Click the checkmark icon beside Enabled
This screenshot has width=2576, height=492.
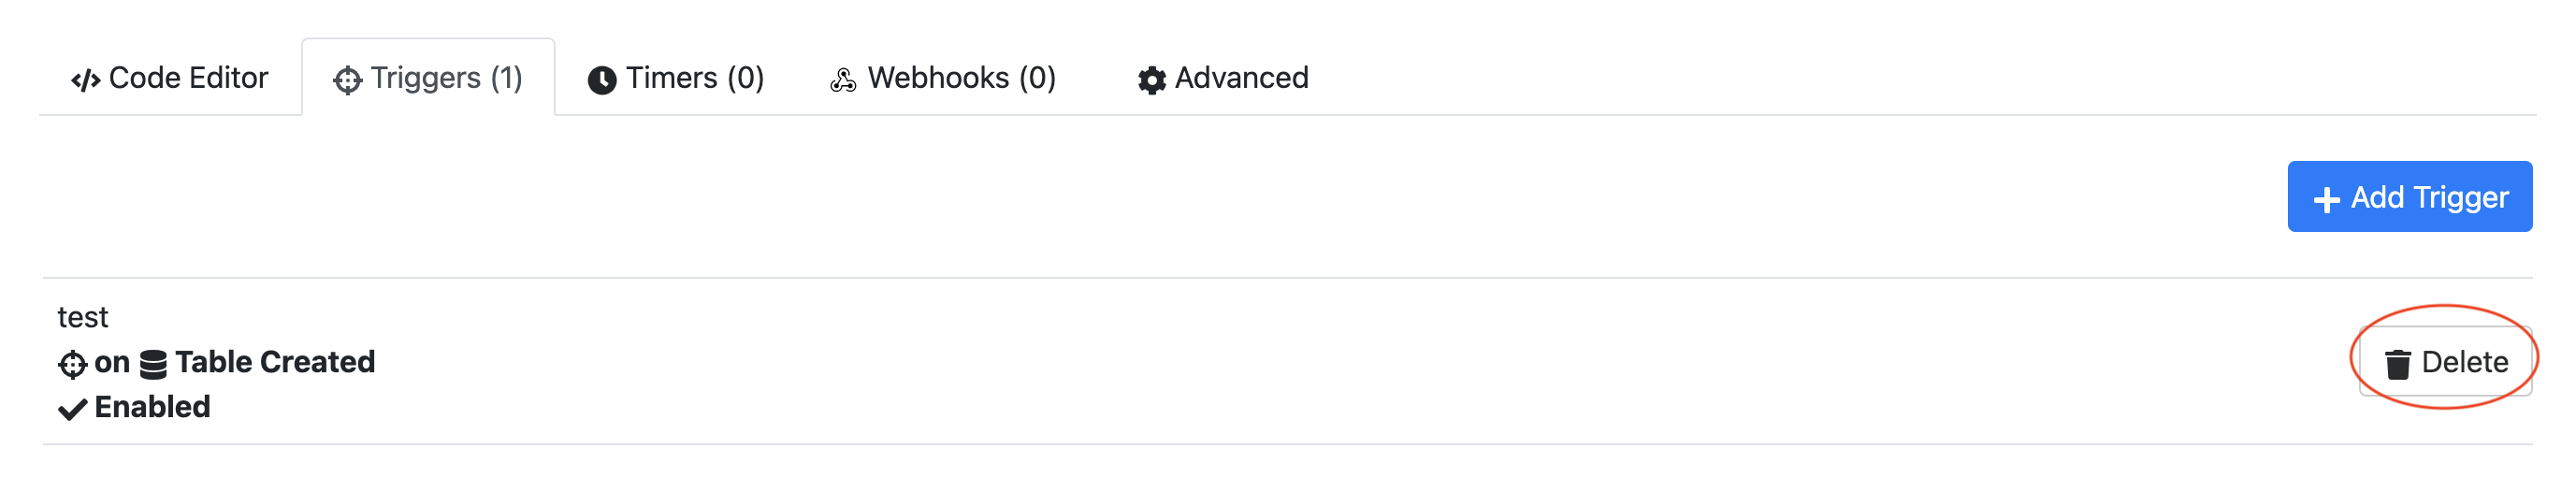coord(72,409)
